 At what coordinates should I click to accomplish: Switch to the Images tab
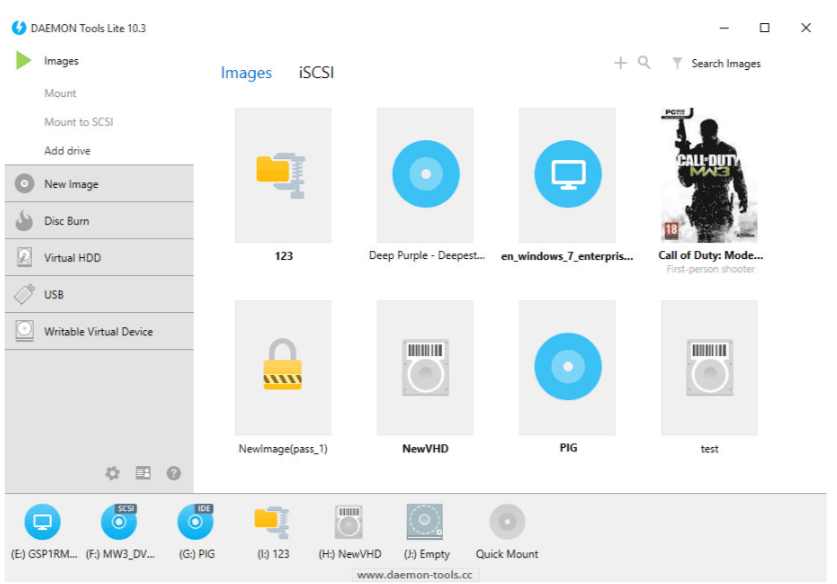click(246, 73)
